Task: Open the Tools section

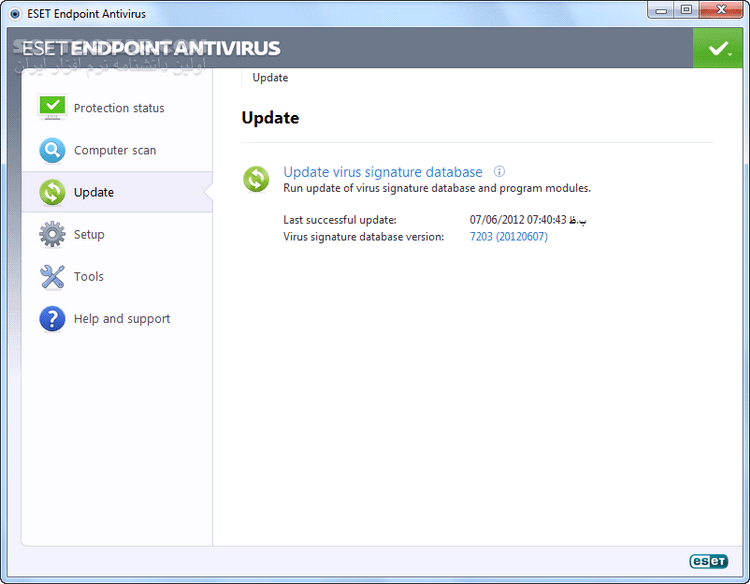Action: pos(118,276)
